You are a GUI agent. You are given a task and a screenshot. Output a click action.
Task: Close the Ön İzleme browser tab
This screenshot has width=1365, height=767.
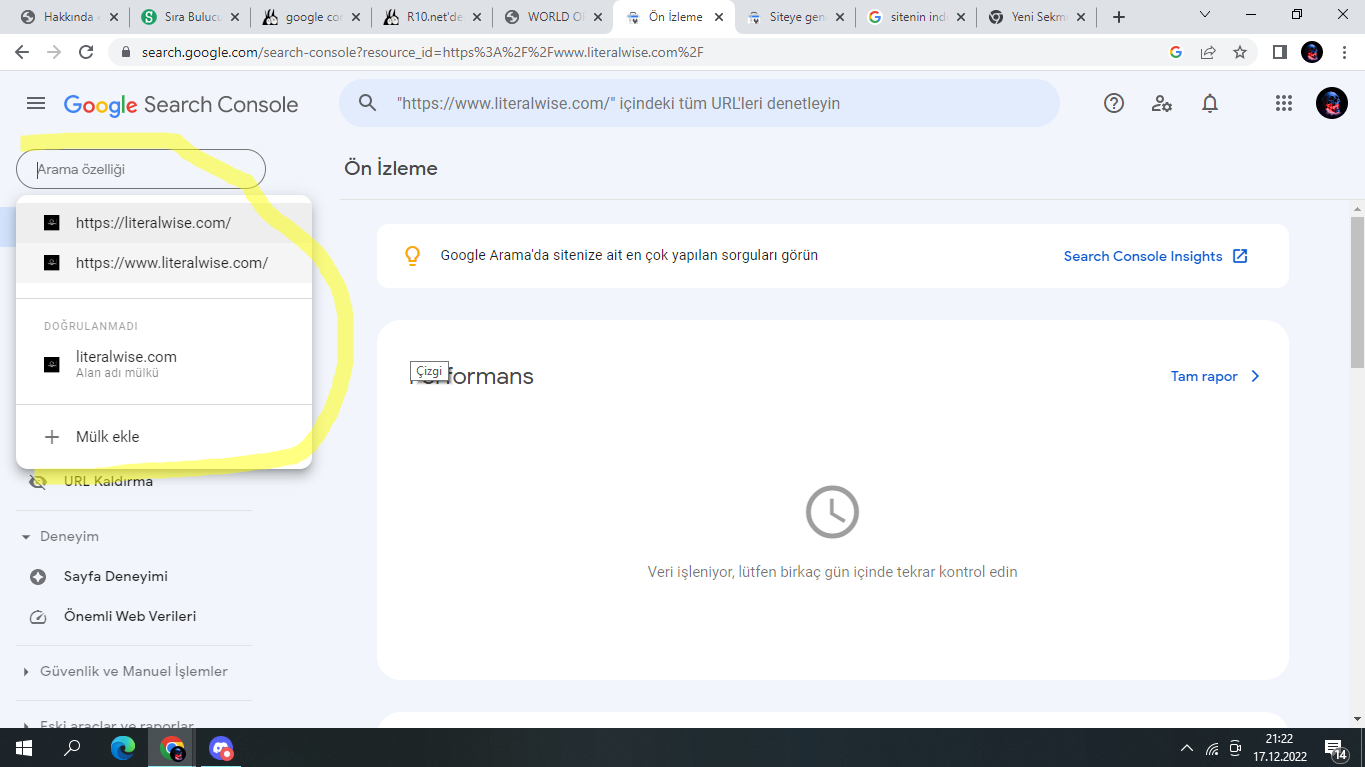tap(718, 17)
